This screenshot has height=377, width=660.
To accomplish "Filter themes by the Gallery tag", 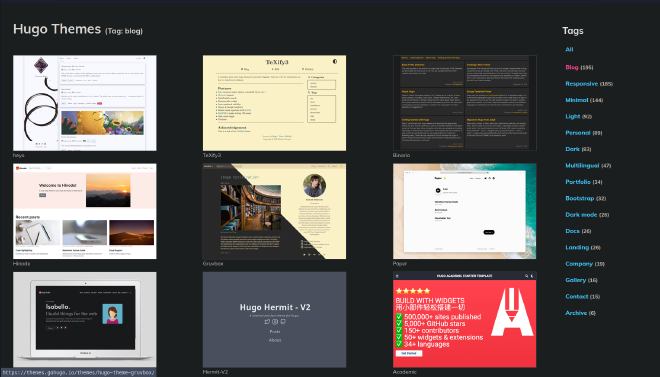I will [x=576, y=280].
